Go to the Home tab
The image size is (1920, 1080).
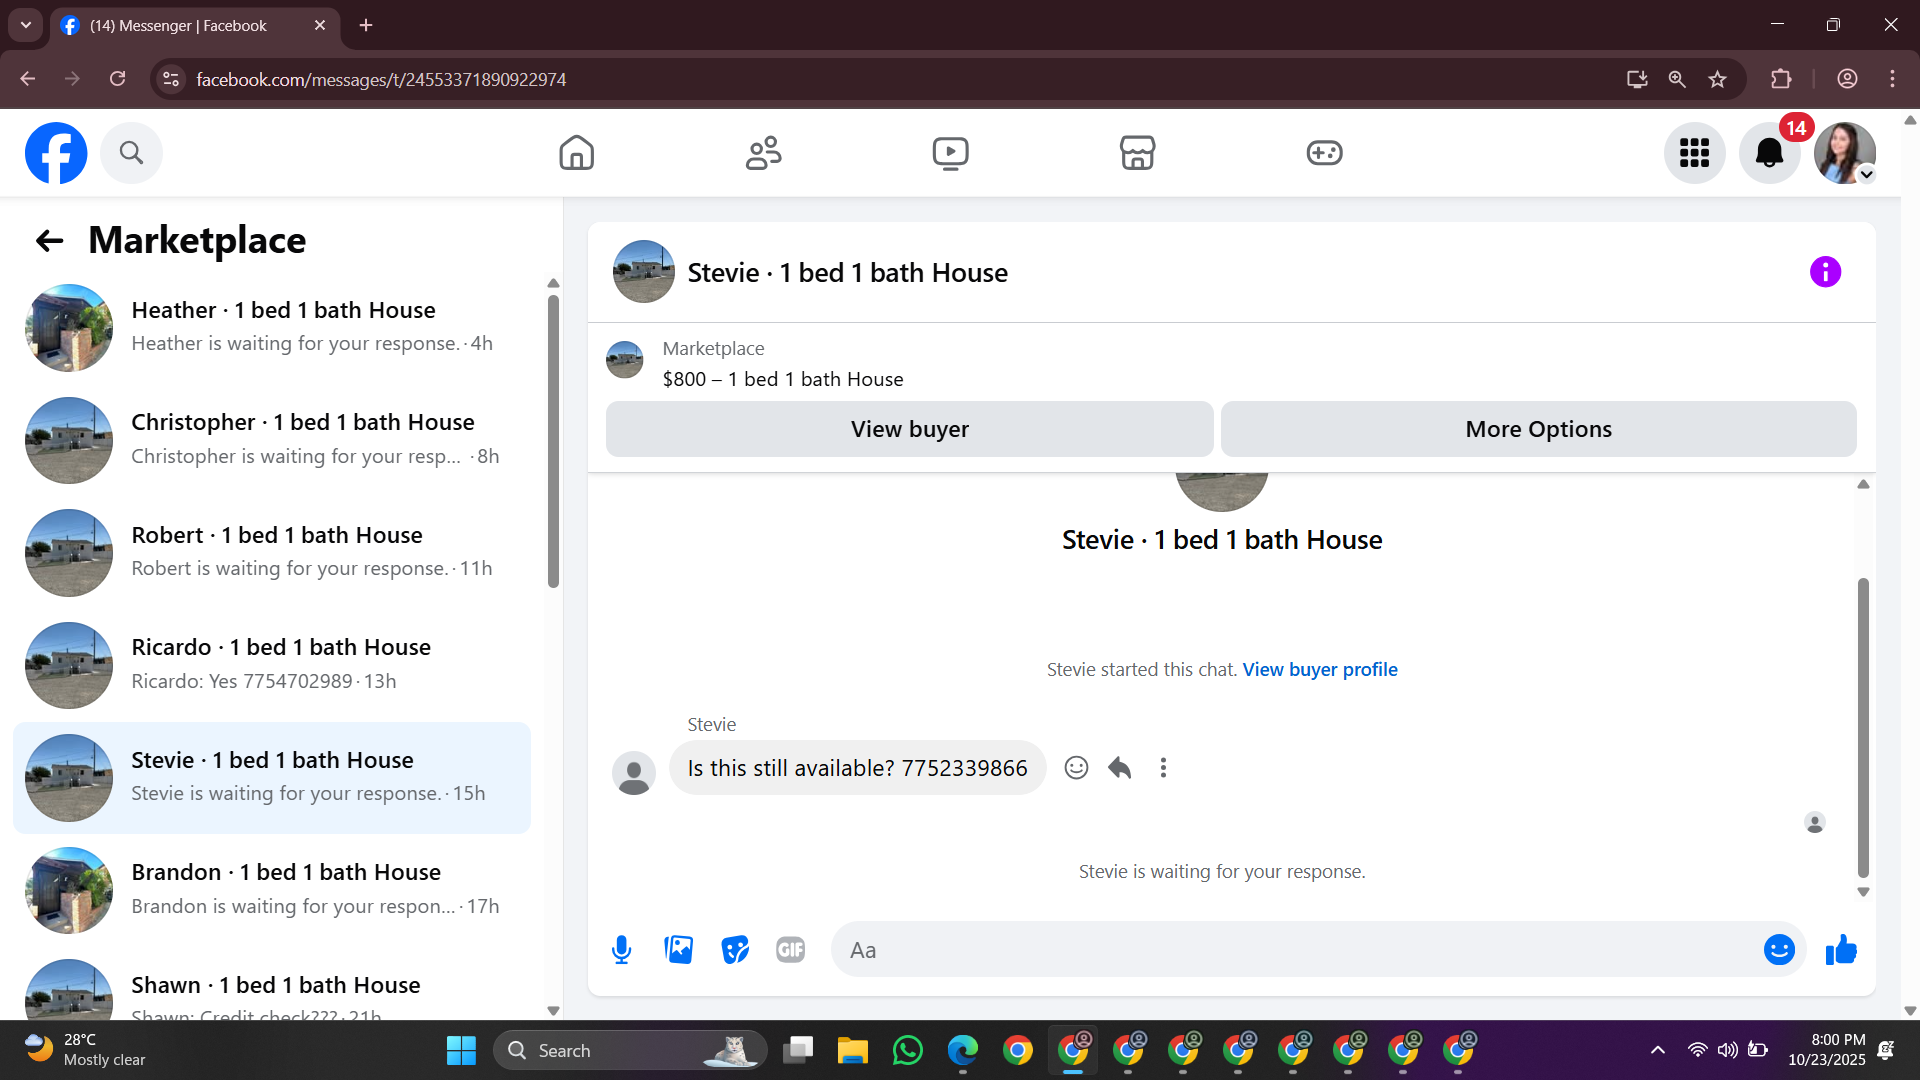pos(576,153)
